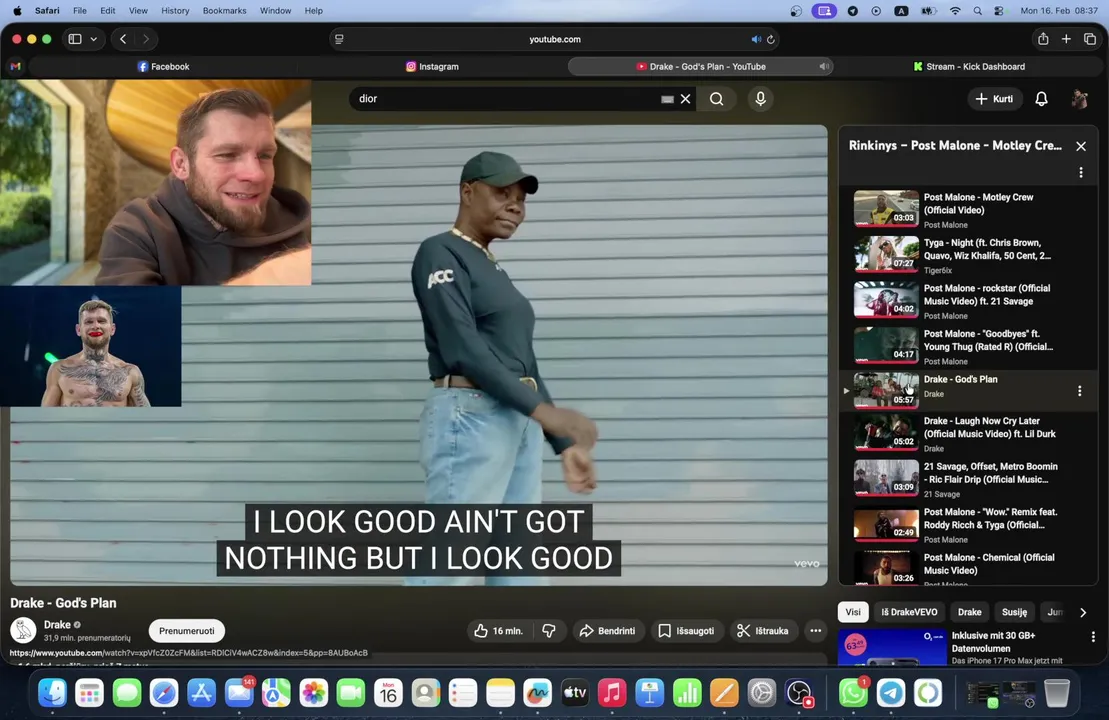Open the account avatar menu

click(x=1079, y=99)
